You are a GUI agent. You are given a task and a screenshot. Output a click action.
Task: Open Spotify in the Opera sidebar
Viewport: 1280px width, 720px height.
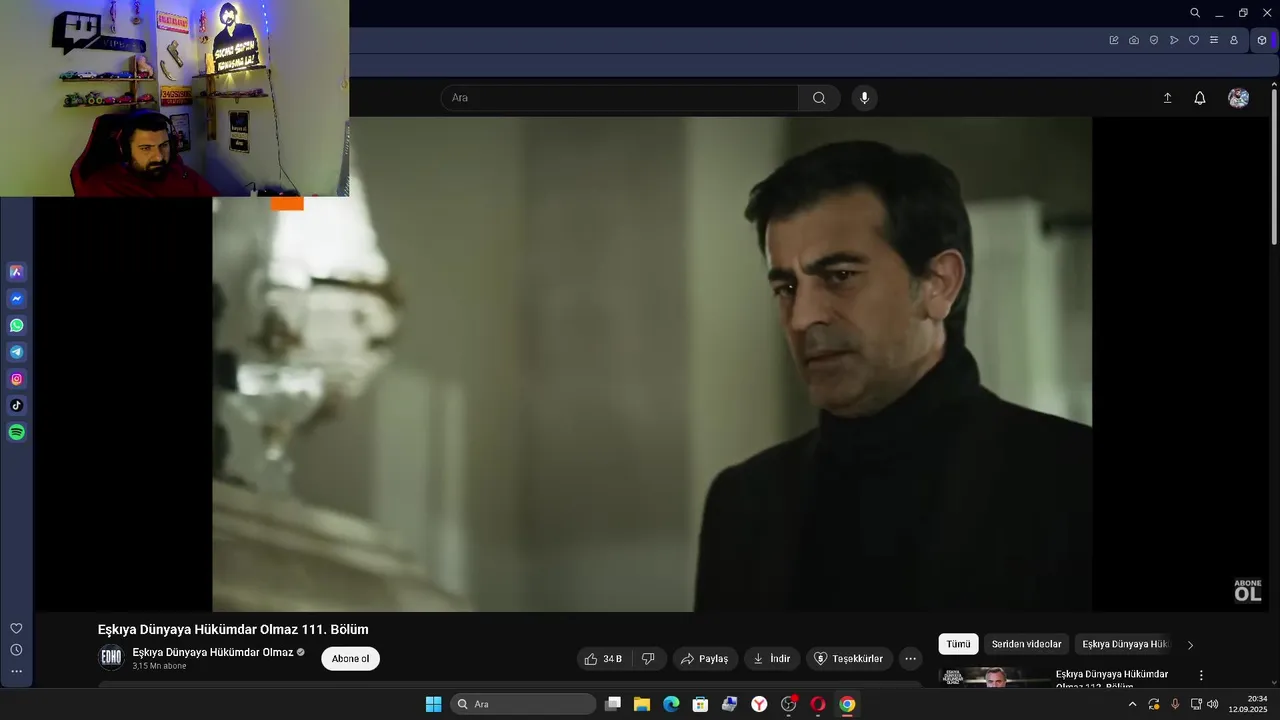tap(16, 433)
